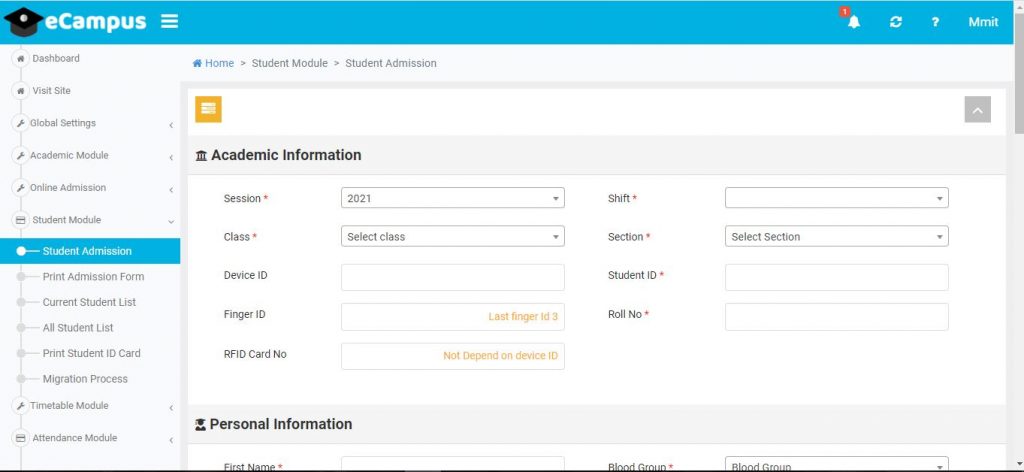Focus the Roll No field

point(837,317)
